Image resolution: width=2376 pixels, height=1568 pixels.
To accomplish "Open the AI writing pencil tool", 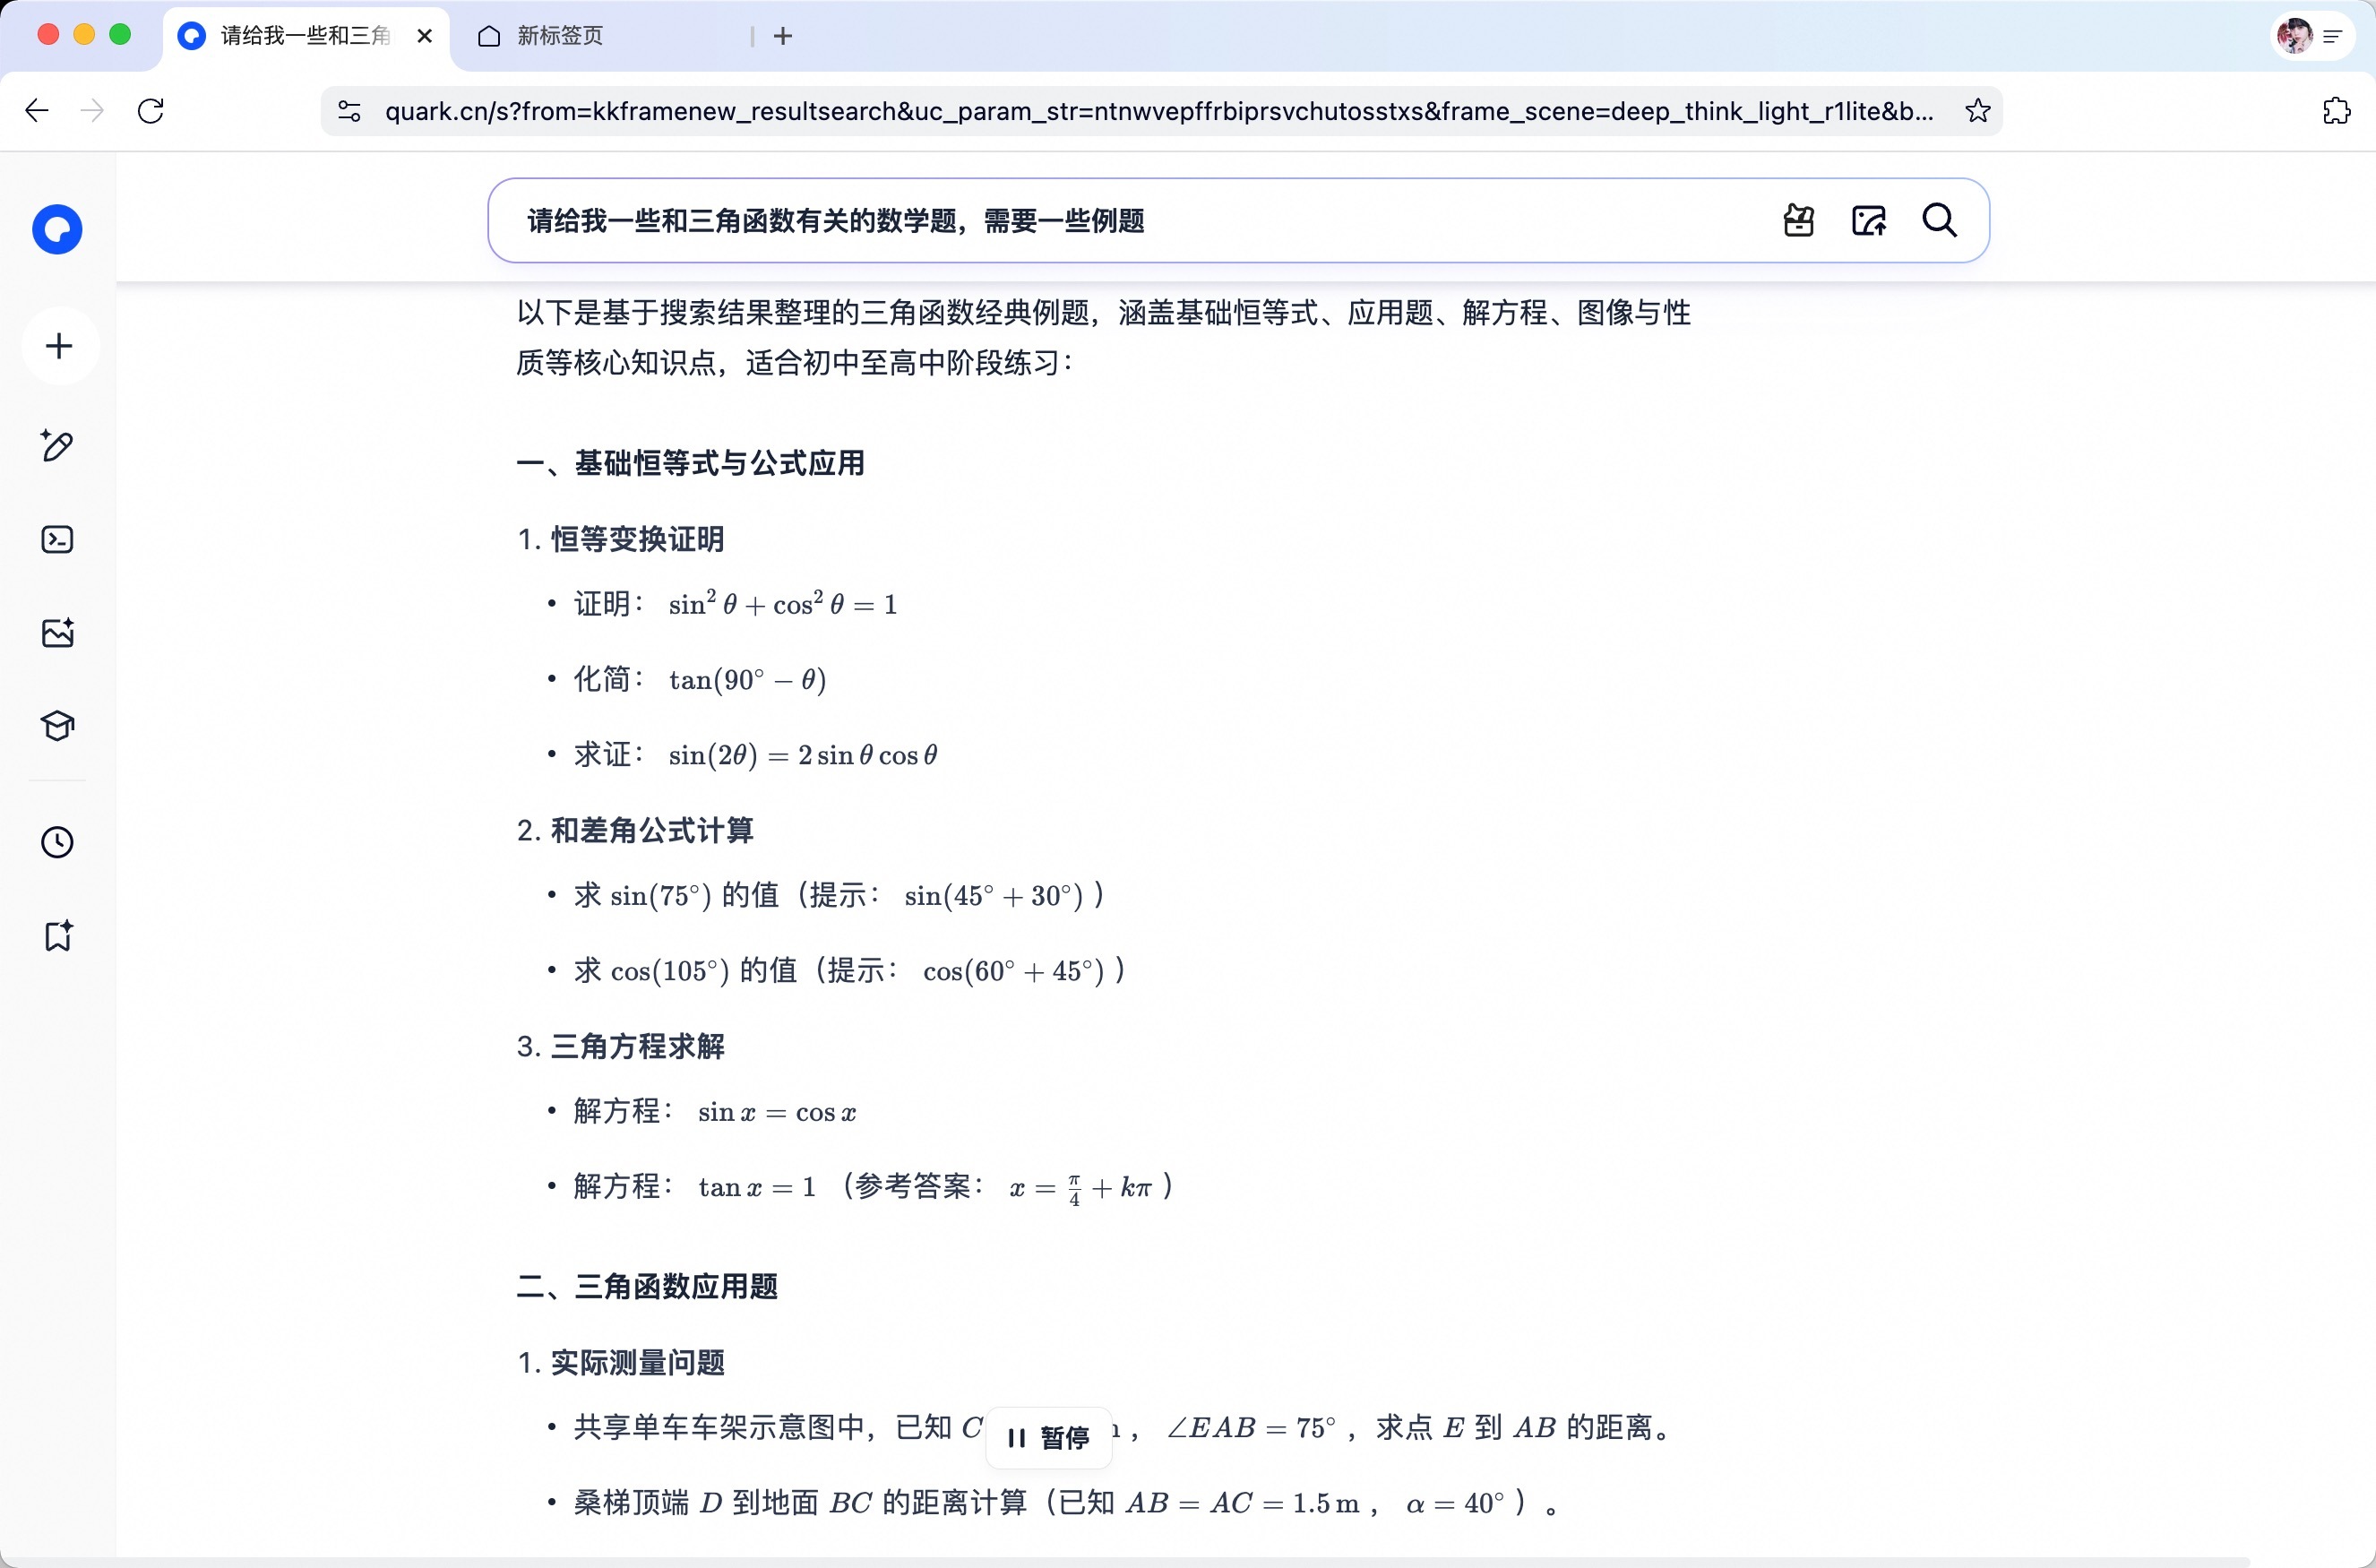I will [x=57, y=445].
